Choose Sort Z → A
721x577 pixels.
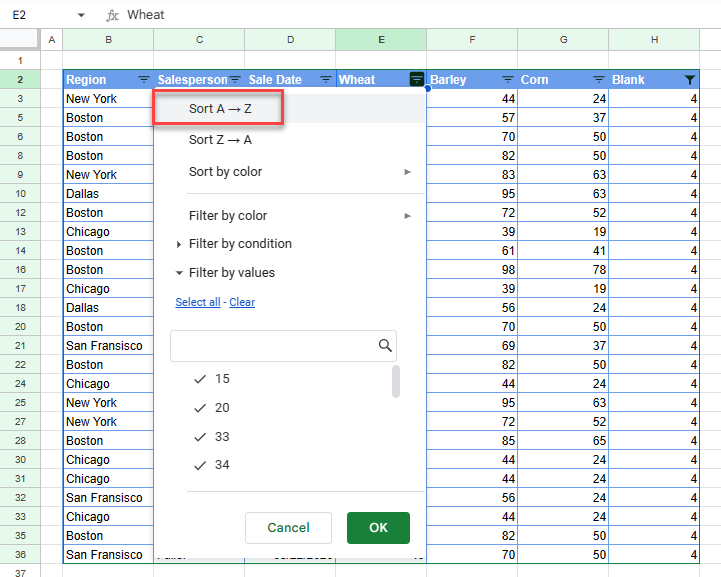pos(219,140)
